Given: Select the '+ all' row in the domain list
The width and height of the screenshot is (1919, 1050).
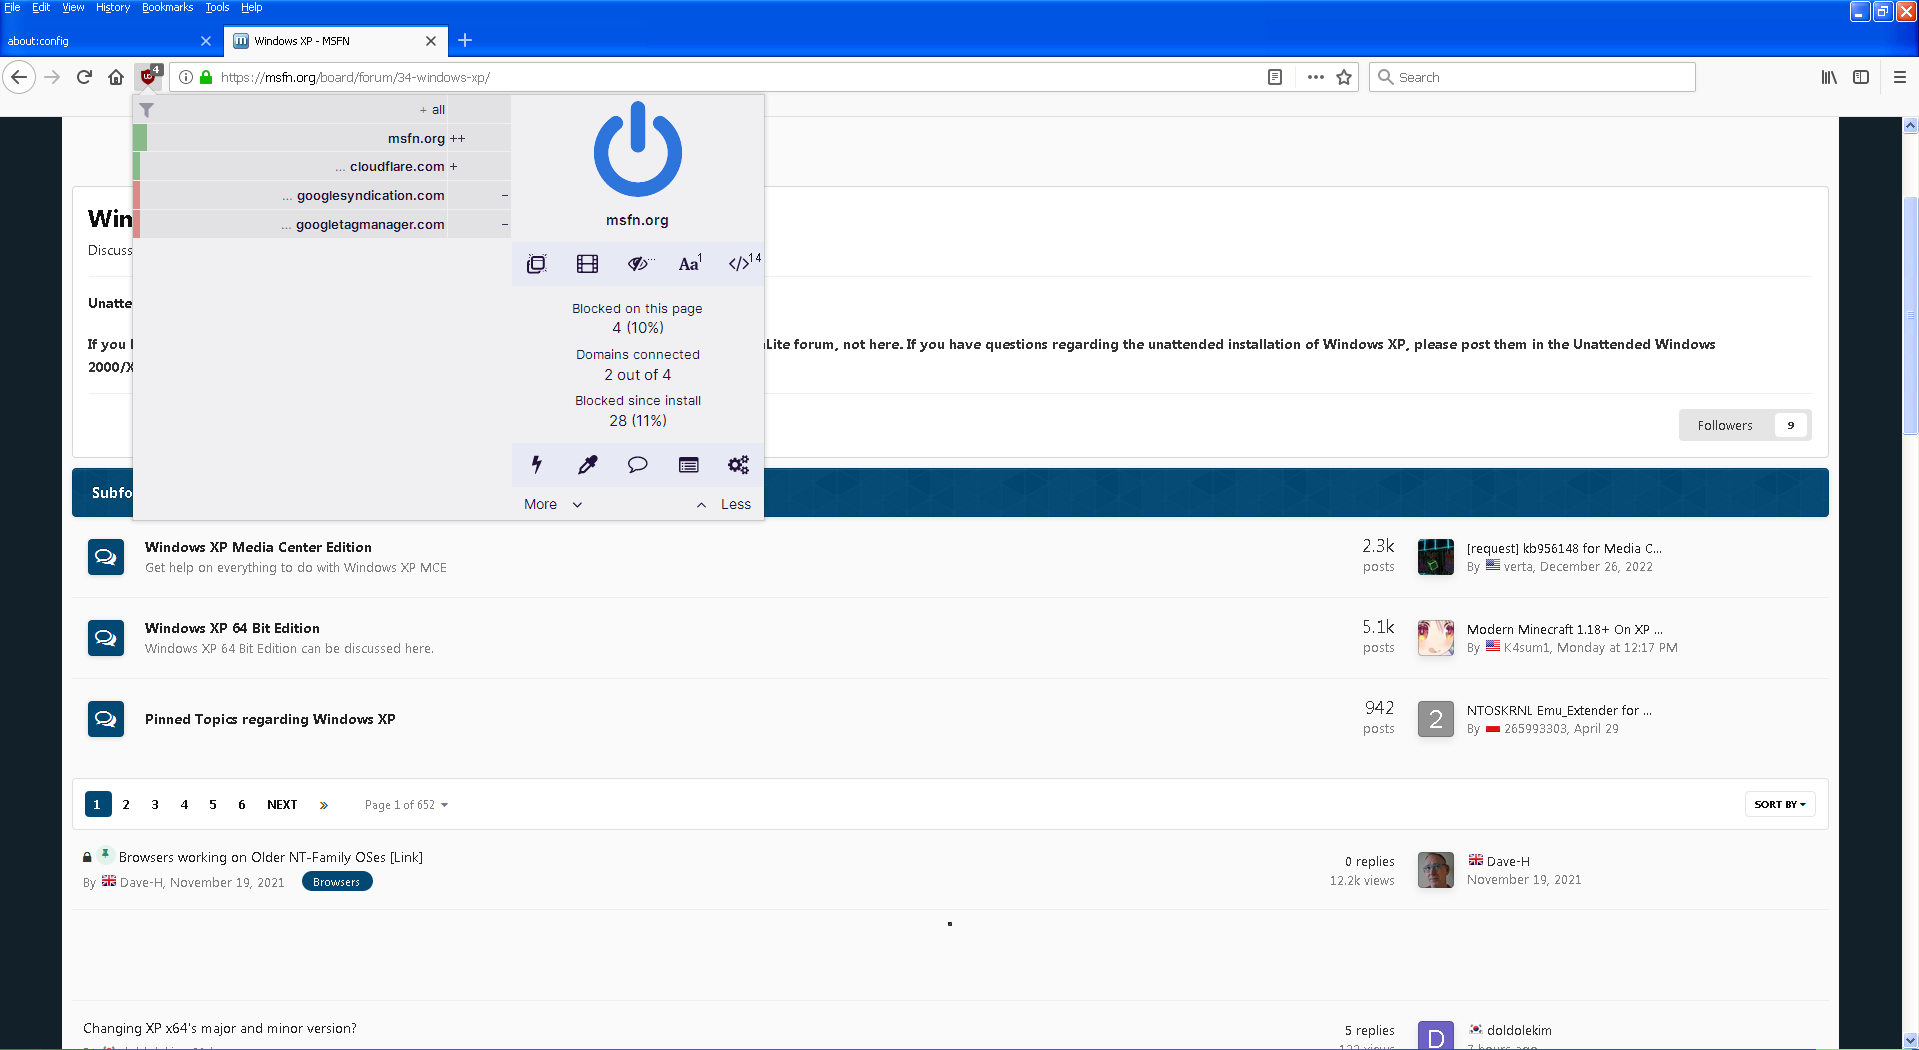Looking at the screenshot, I should pyautogui.click(x=321, y=110).
